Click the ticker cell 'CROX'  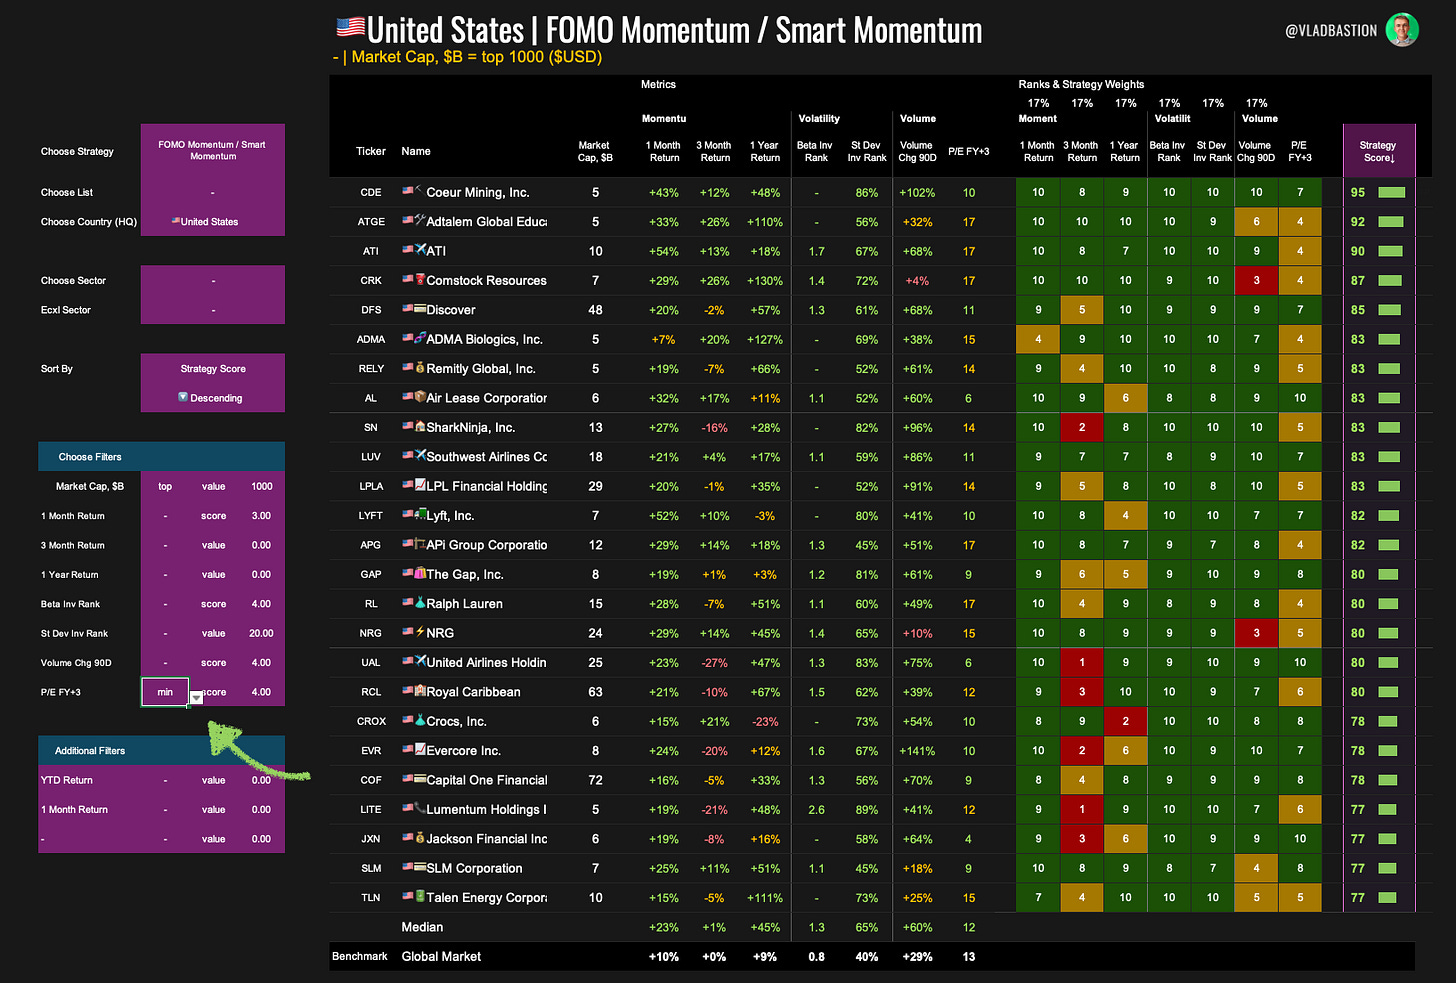(371, 721)
